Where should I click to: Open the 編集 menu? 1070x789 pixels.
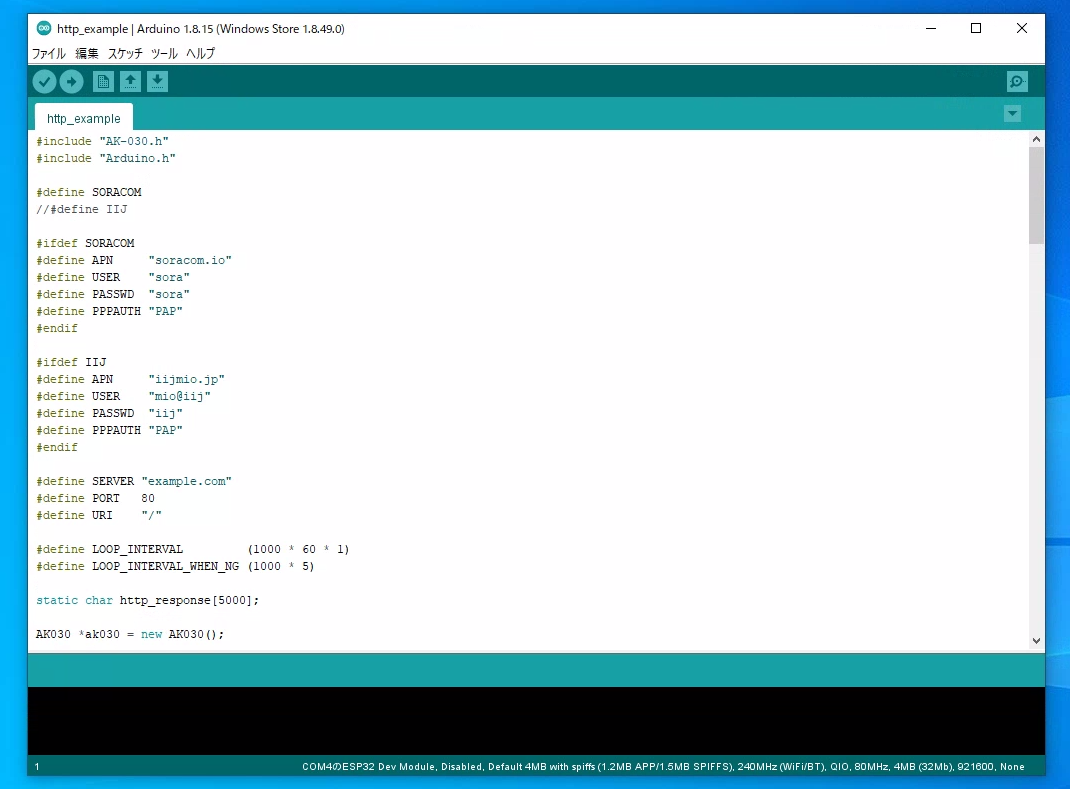click(x=87, y=53)
